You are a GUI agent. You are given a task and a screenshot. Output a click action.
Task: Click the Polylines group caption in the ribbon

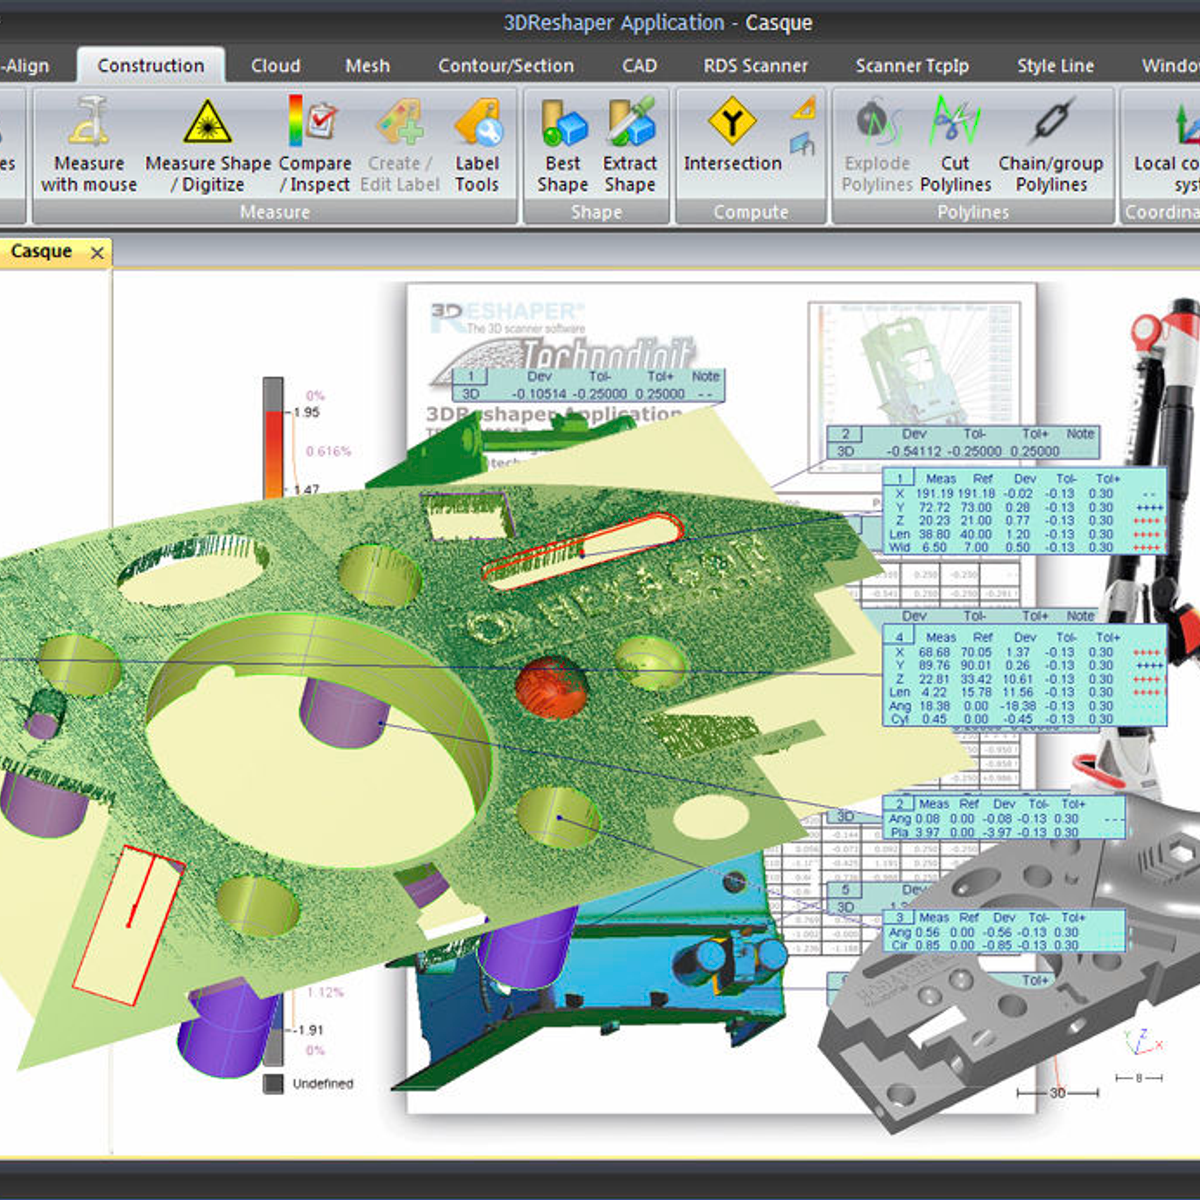click(973, 212)
